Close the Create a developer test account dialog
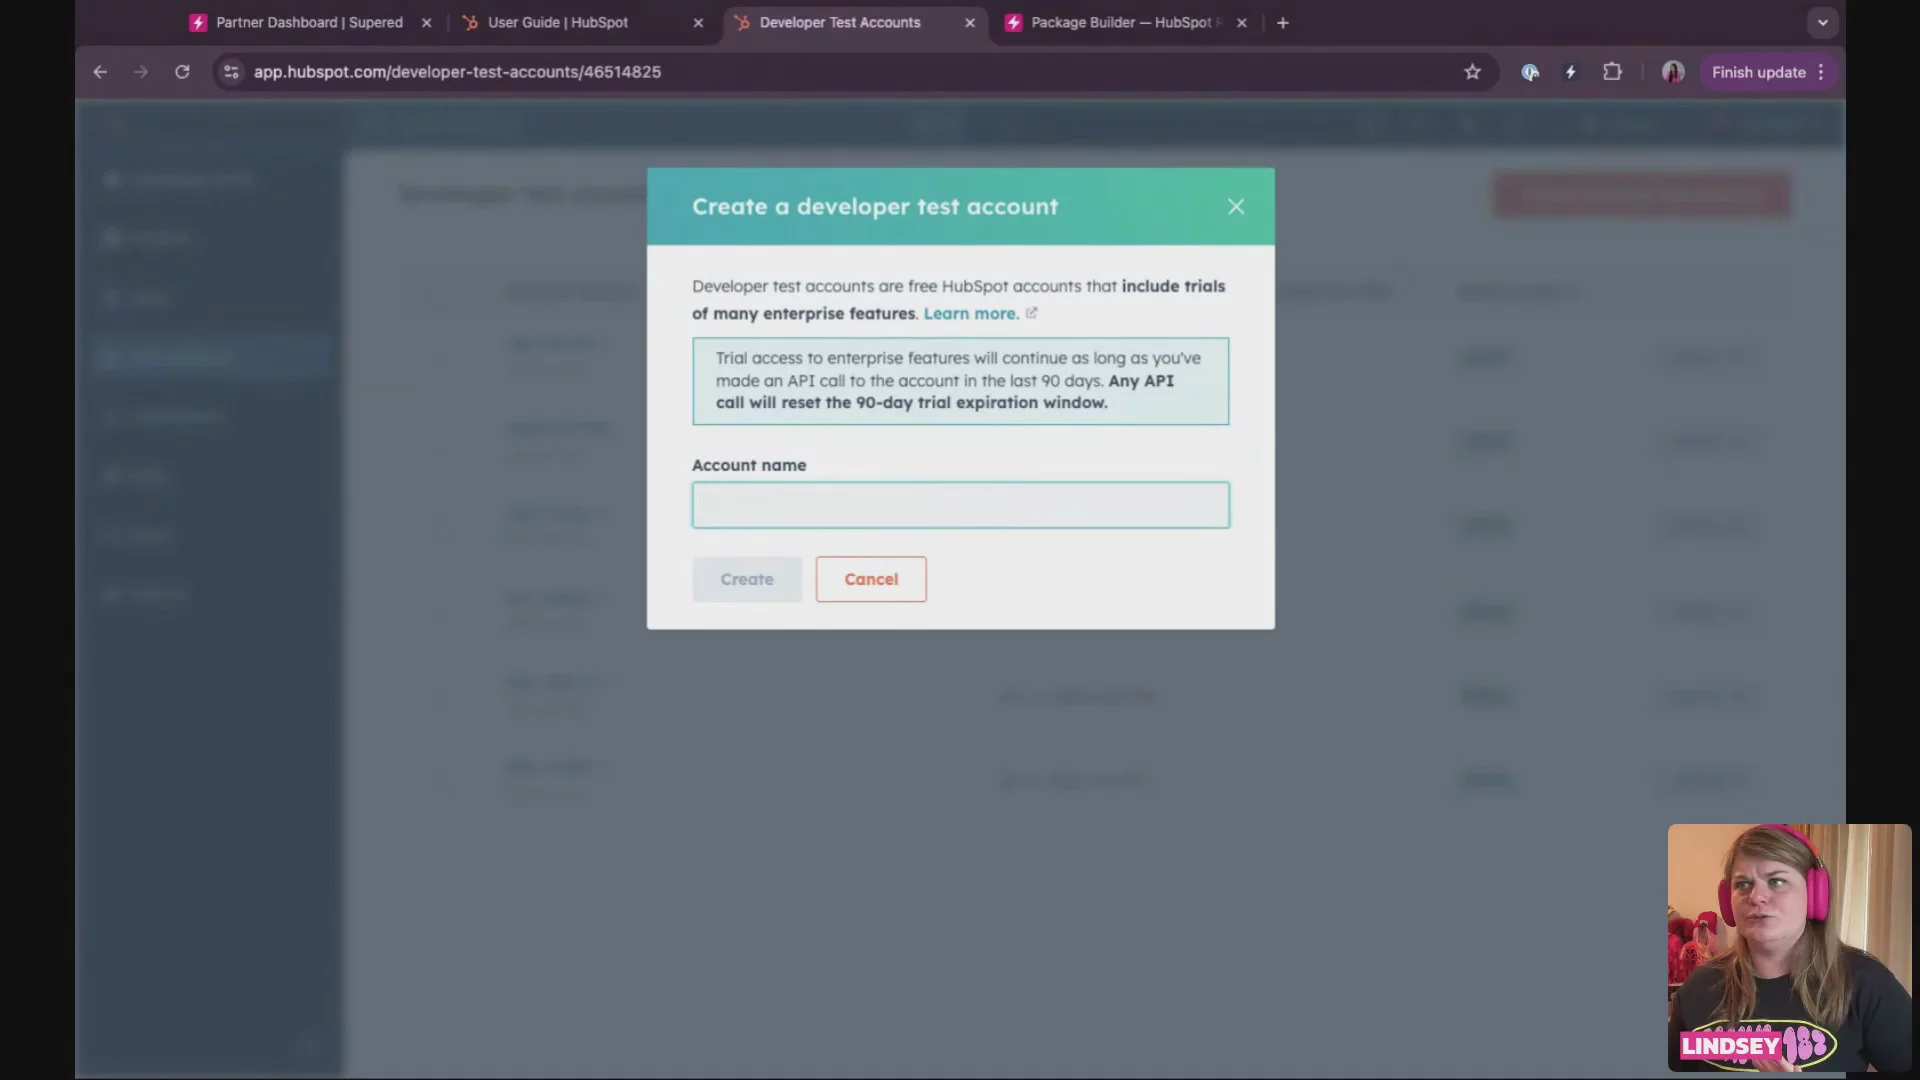The width and height of the screenshot is (1920, 1080). (x=1236, y=206)
